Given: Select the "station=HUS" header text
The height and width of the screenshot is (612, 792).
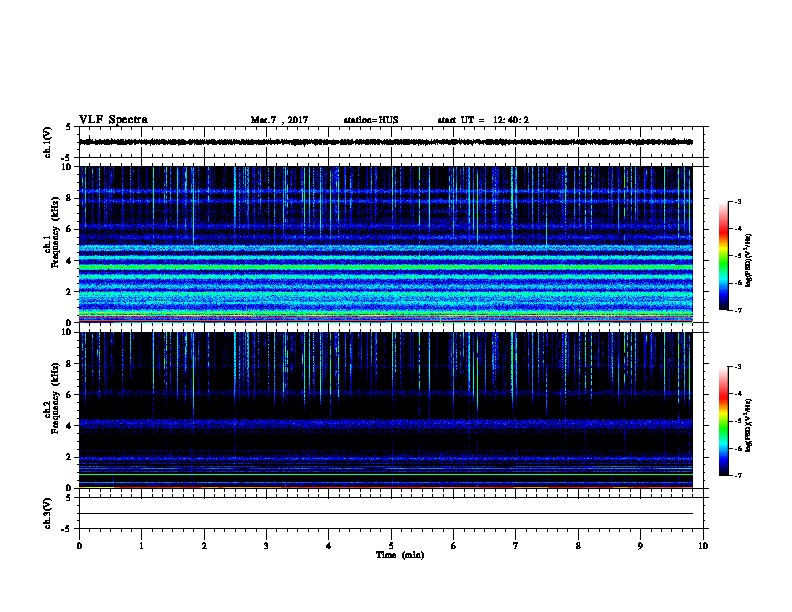Looking at the screenshot, I should (371, 120).
